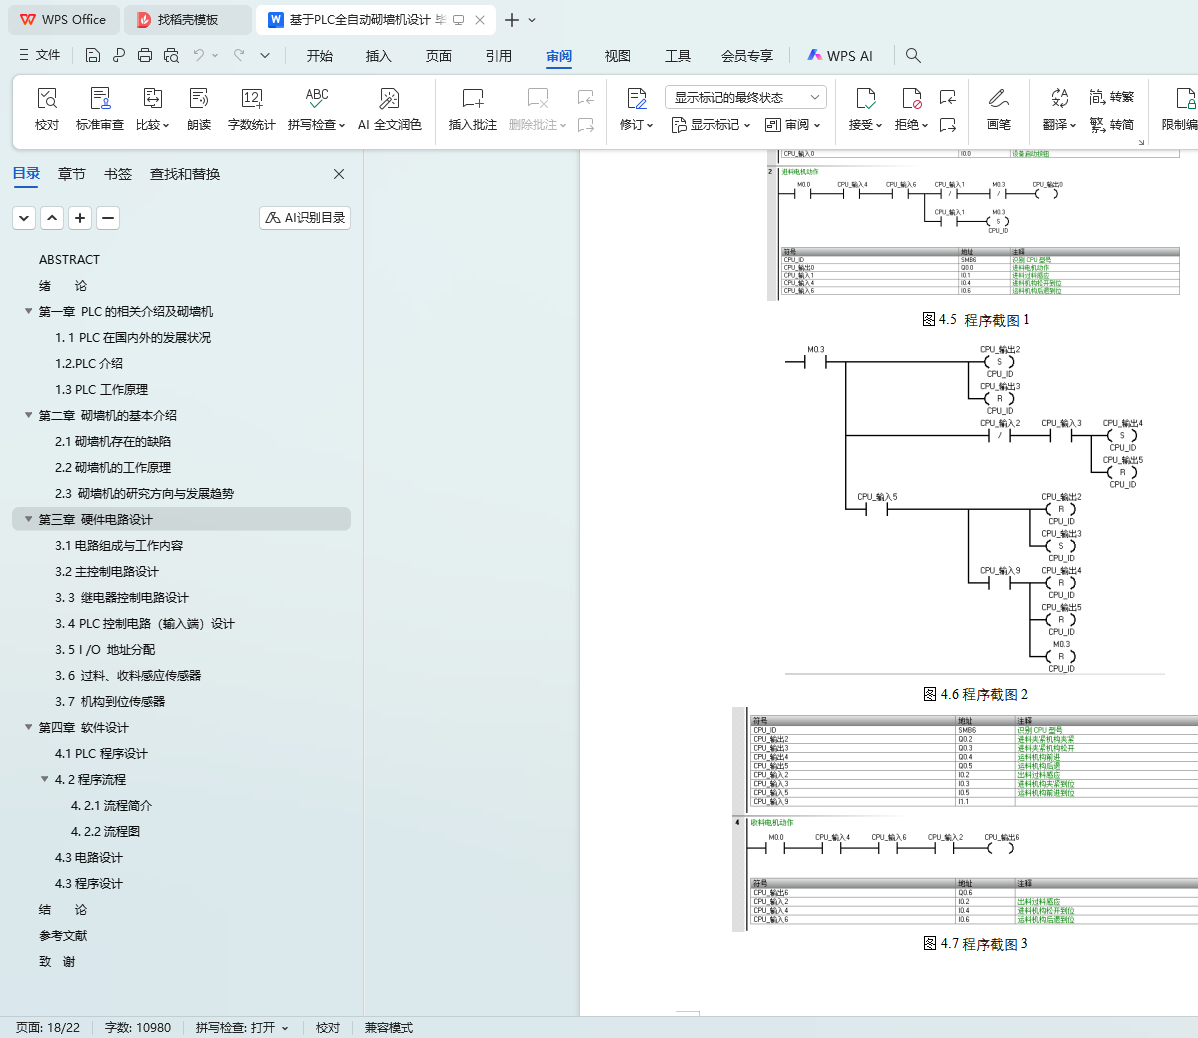Screen dimensions: 1198x1038
Task: Click the print icon in quick toolbar
Action: tap(144, 55)
